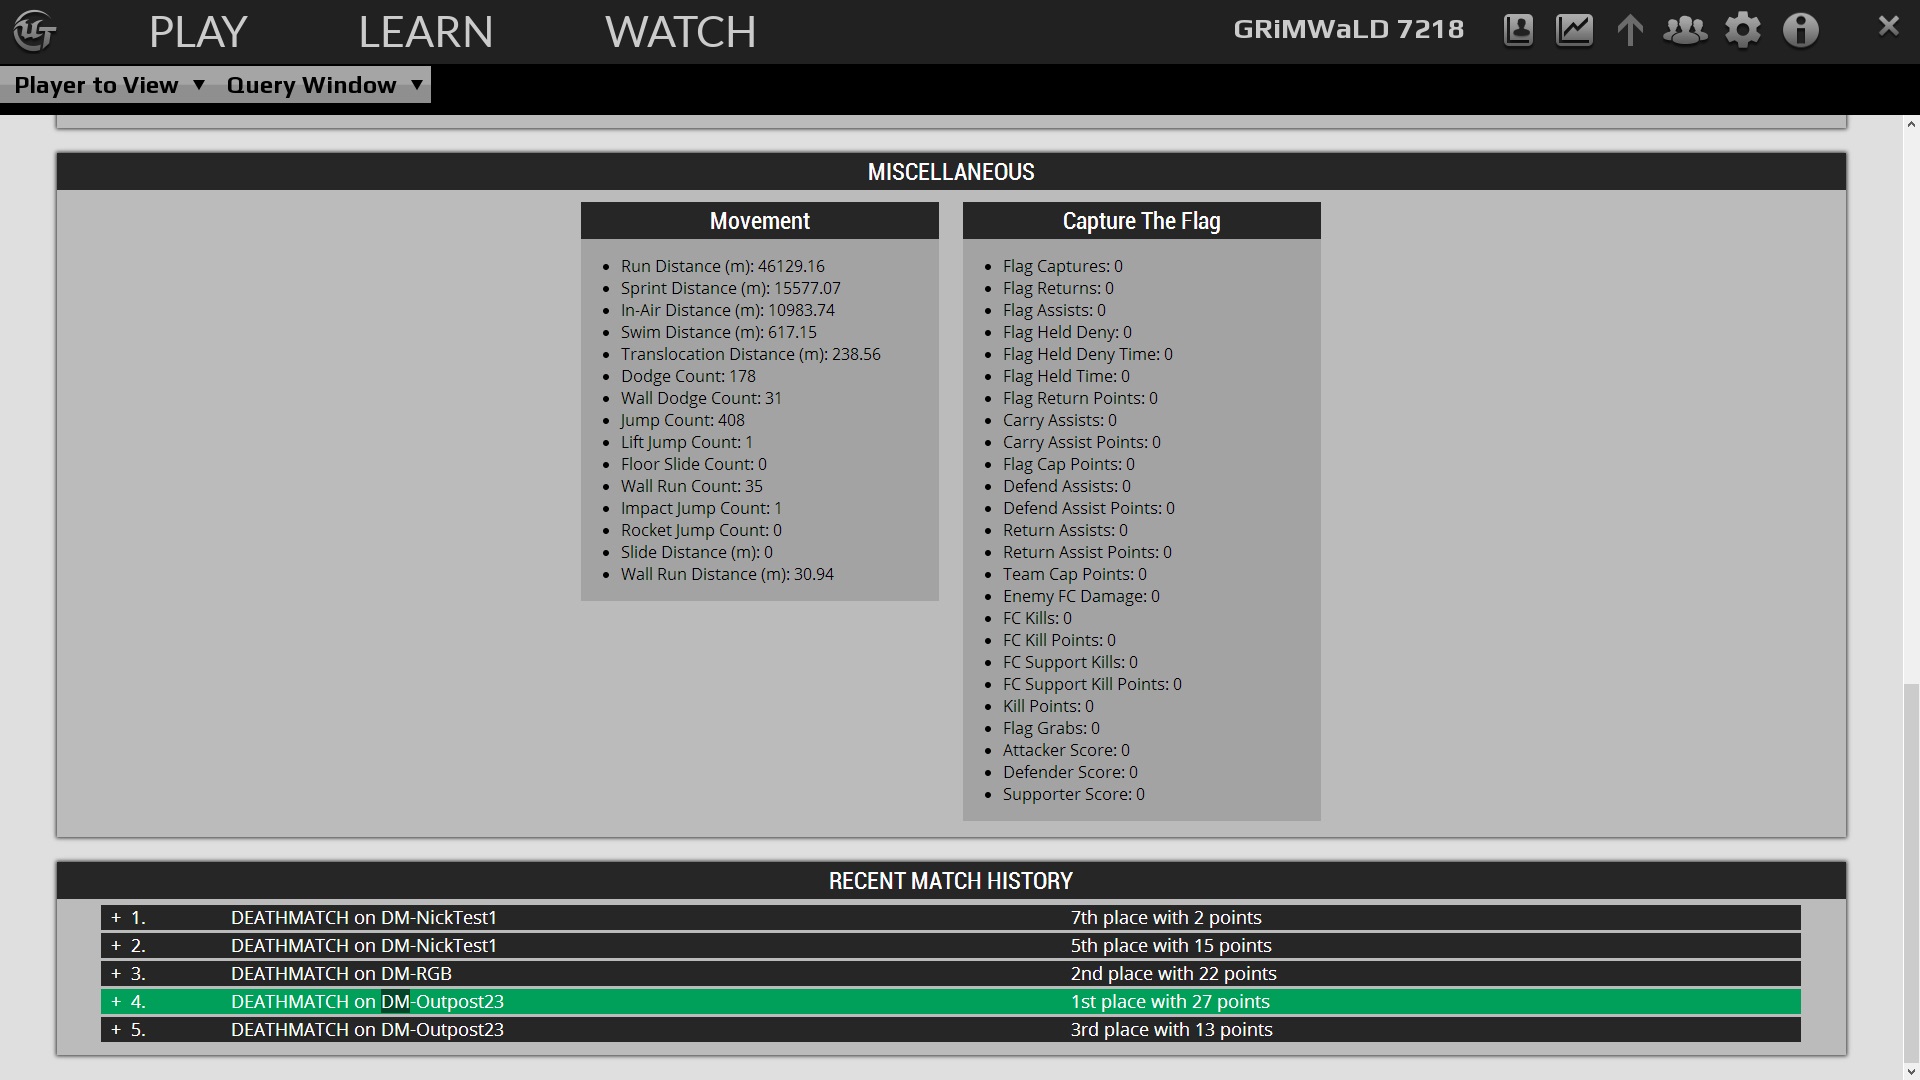This screenshot has height=1080, width=1920.
Task: Open the Query Window dropdown
Action: [324, 85]
